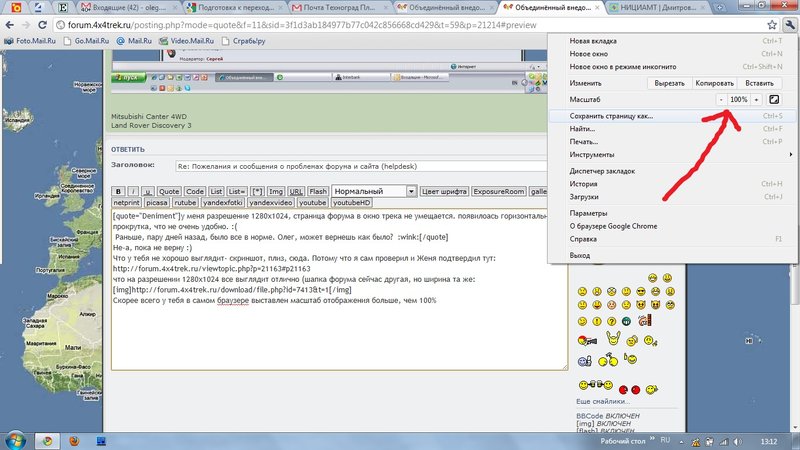Insert Quote tag with the Quote button
The image size is (800, 450).
tap(169, 191)
